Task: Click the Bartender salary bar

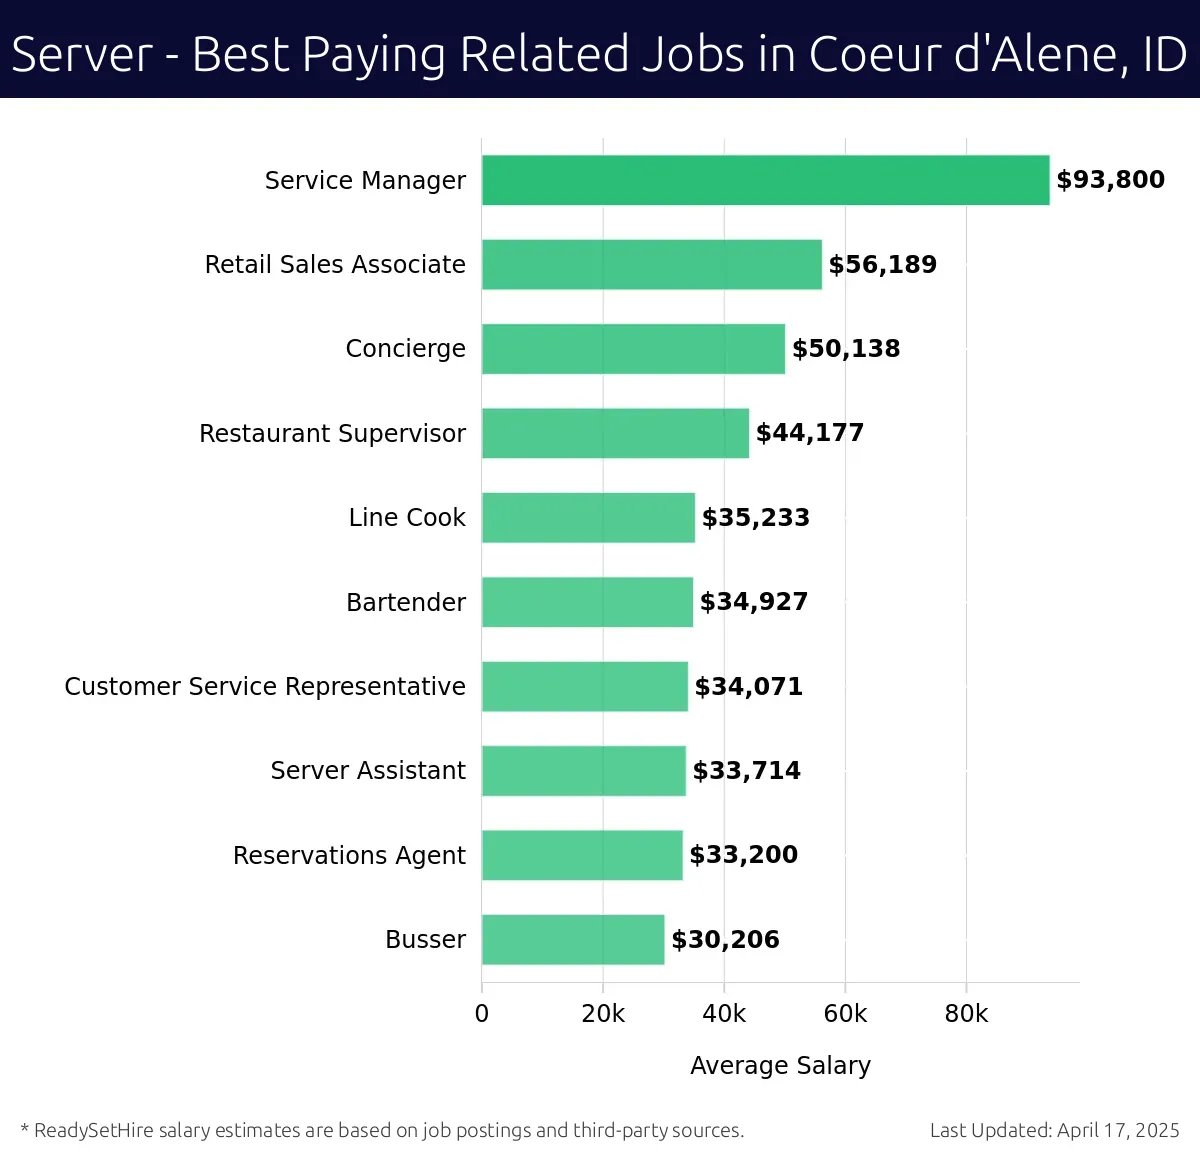Action: pyautogui.click(x=587, y=602)
